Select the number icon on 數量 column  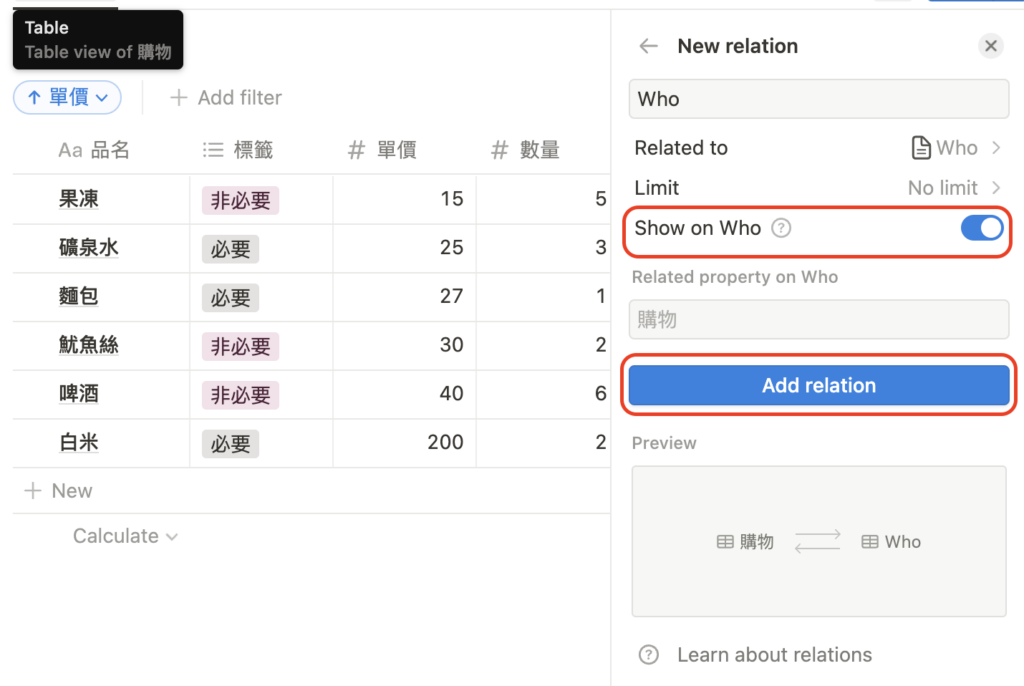[x=498, y=150]
